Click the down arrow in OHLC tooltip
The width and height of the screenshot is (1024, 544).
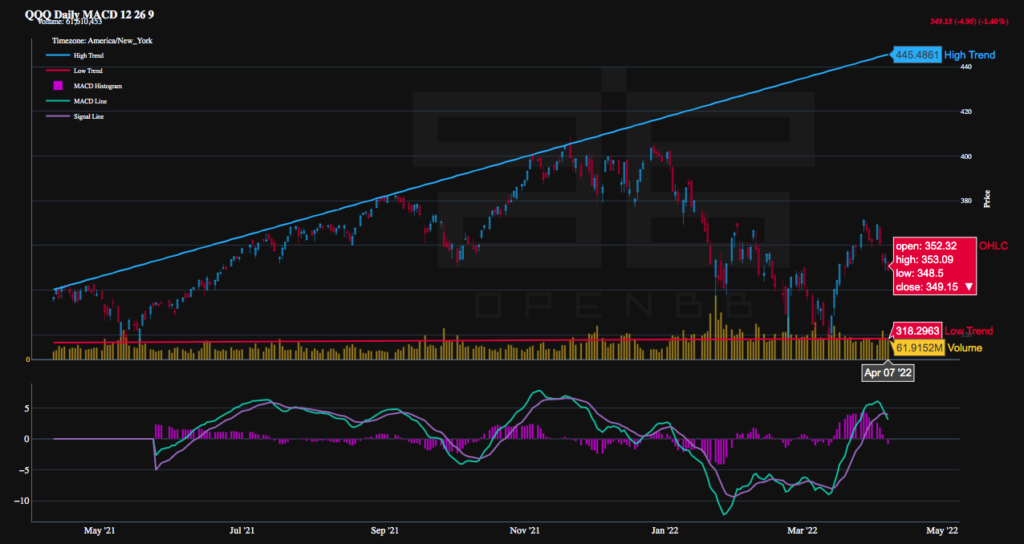pos(968,286)
